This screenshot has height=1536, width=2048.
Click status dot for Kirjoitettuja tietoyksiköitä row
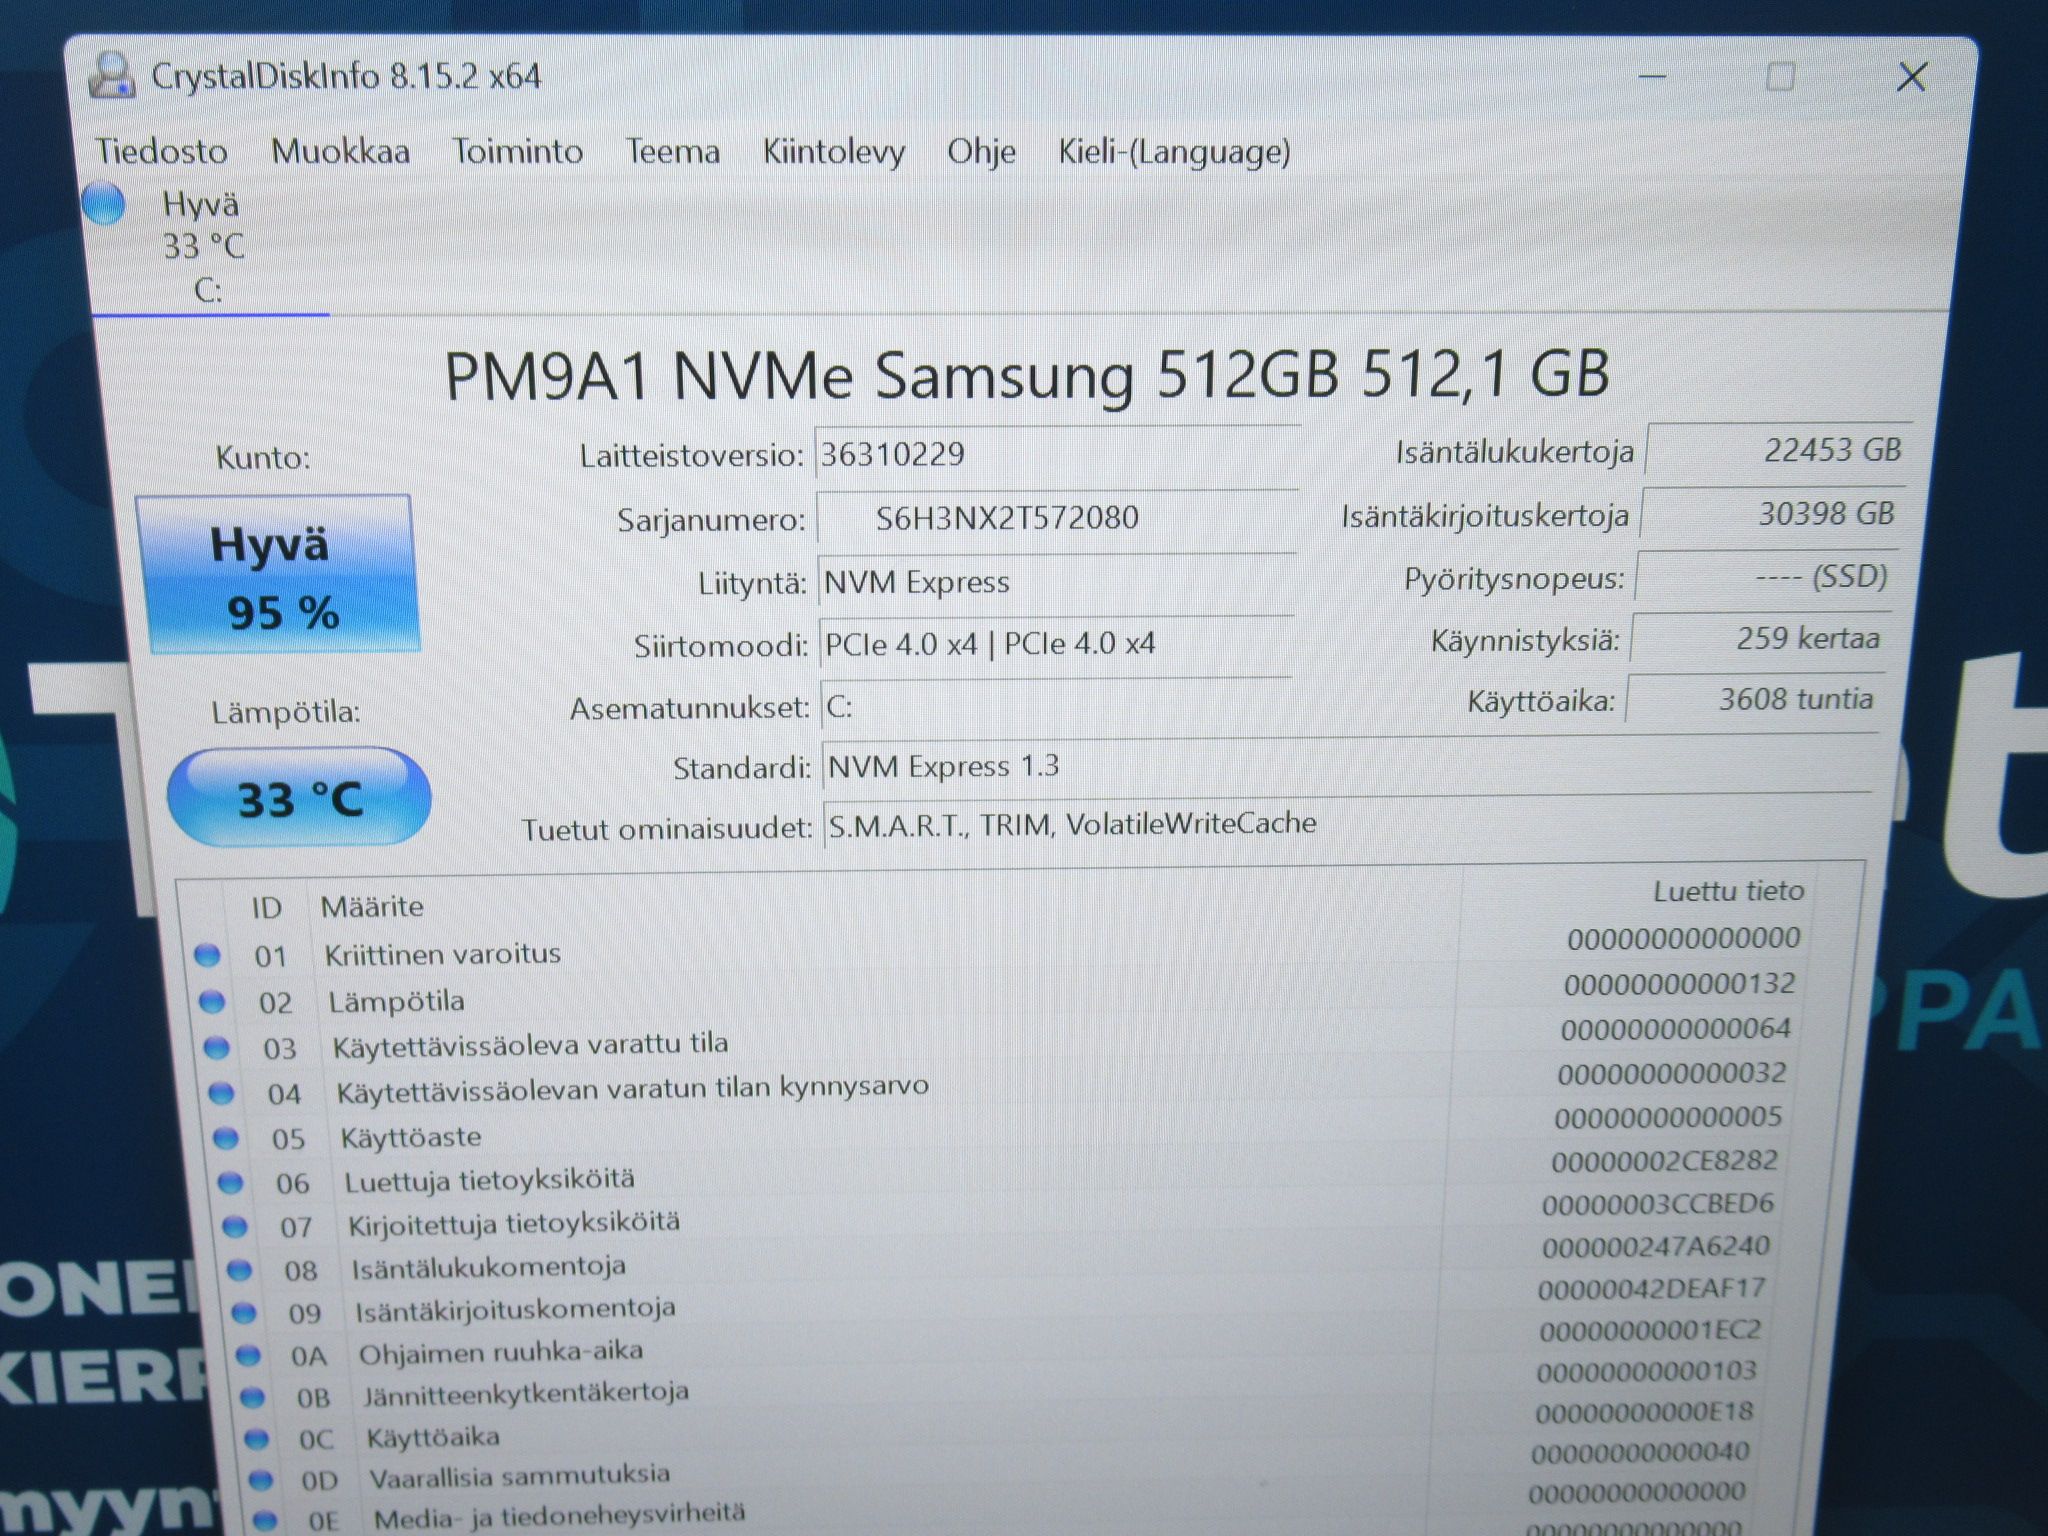234,1226
